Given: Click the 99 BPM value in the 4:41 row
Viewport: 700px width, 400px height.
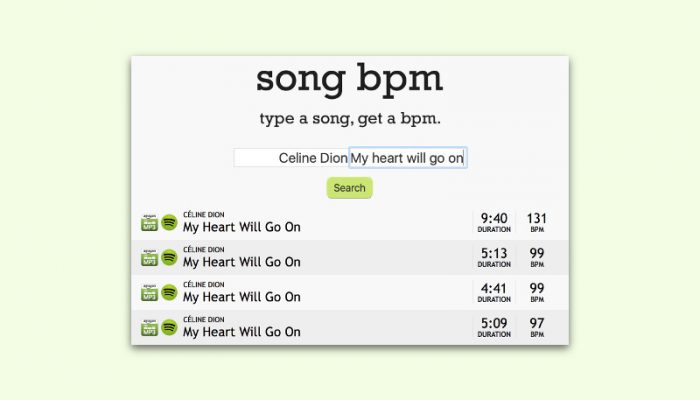Looking at the screenshot, I should 537,288.
